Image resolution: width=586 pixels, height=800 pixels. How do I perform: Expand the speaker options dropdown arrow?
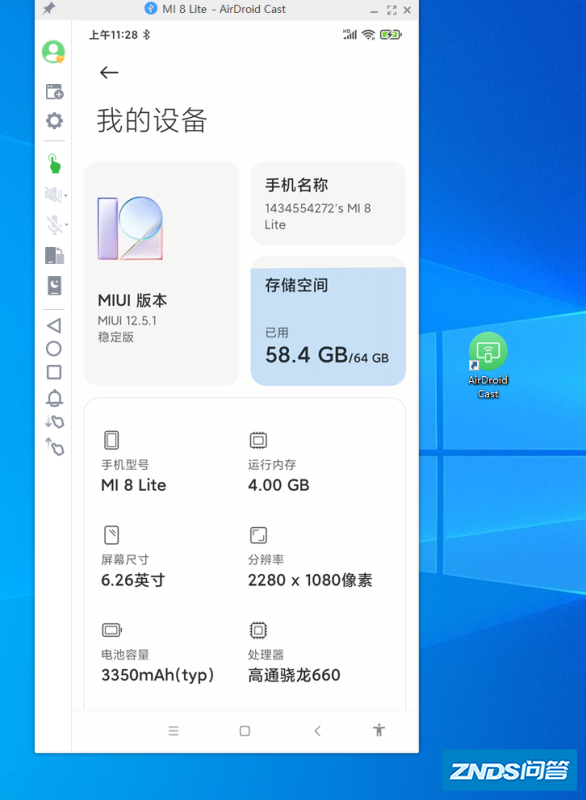(66, 195)
